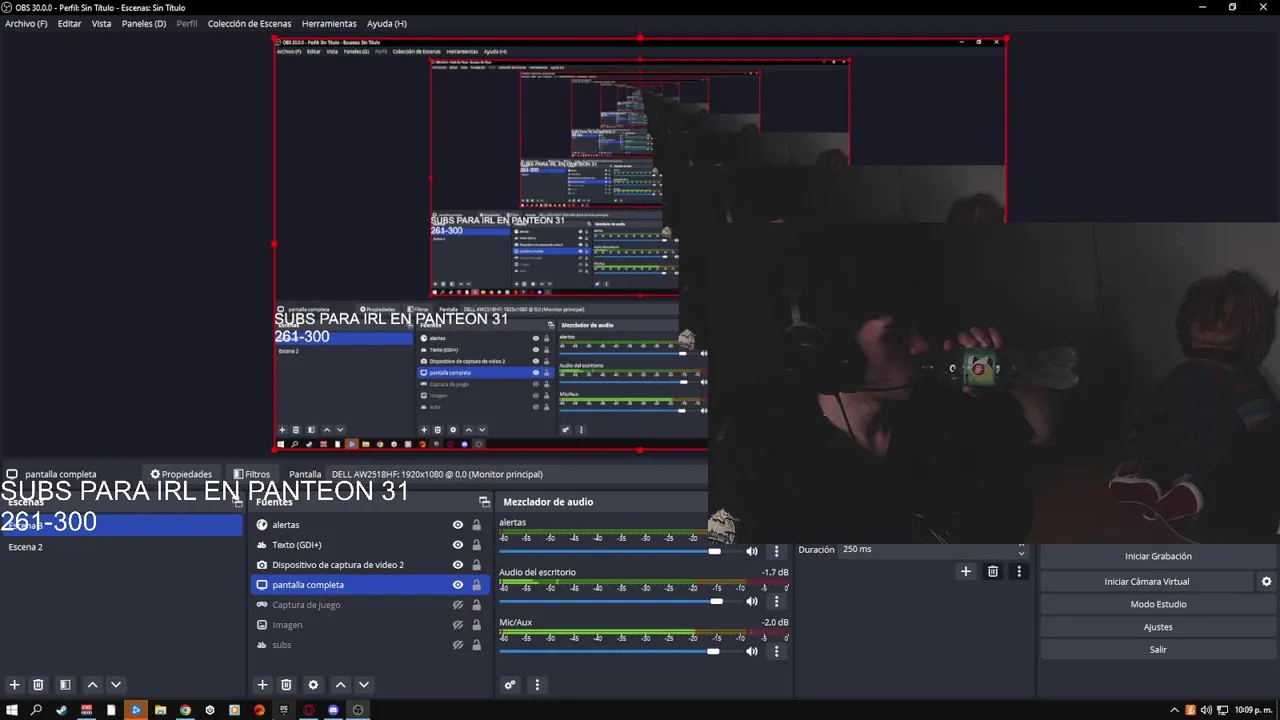Hide the Texto (GDI+) source
Viewport: 1280px width, 720px height.
pyautogui.click(x=458, y=545)
